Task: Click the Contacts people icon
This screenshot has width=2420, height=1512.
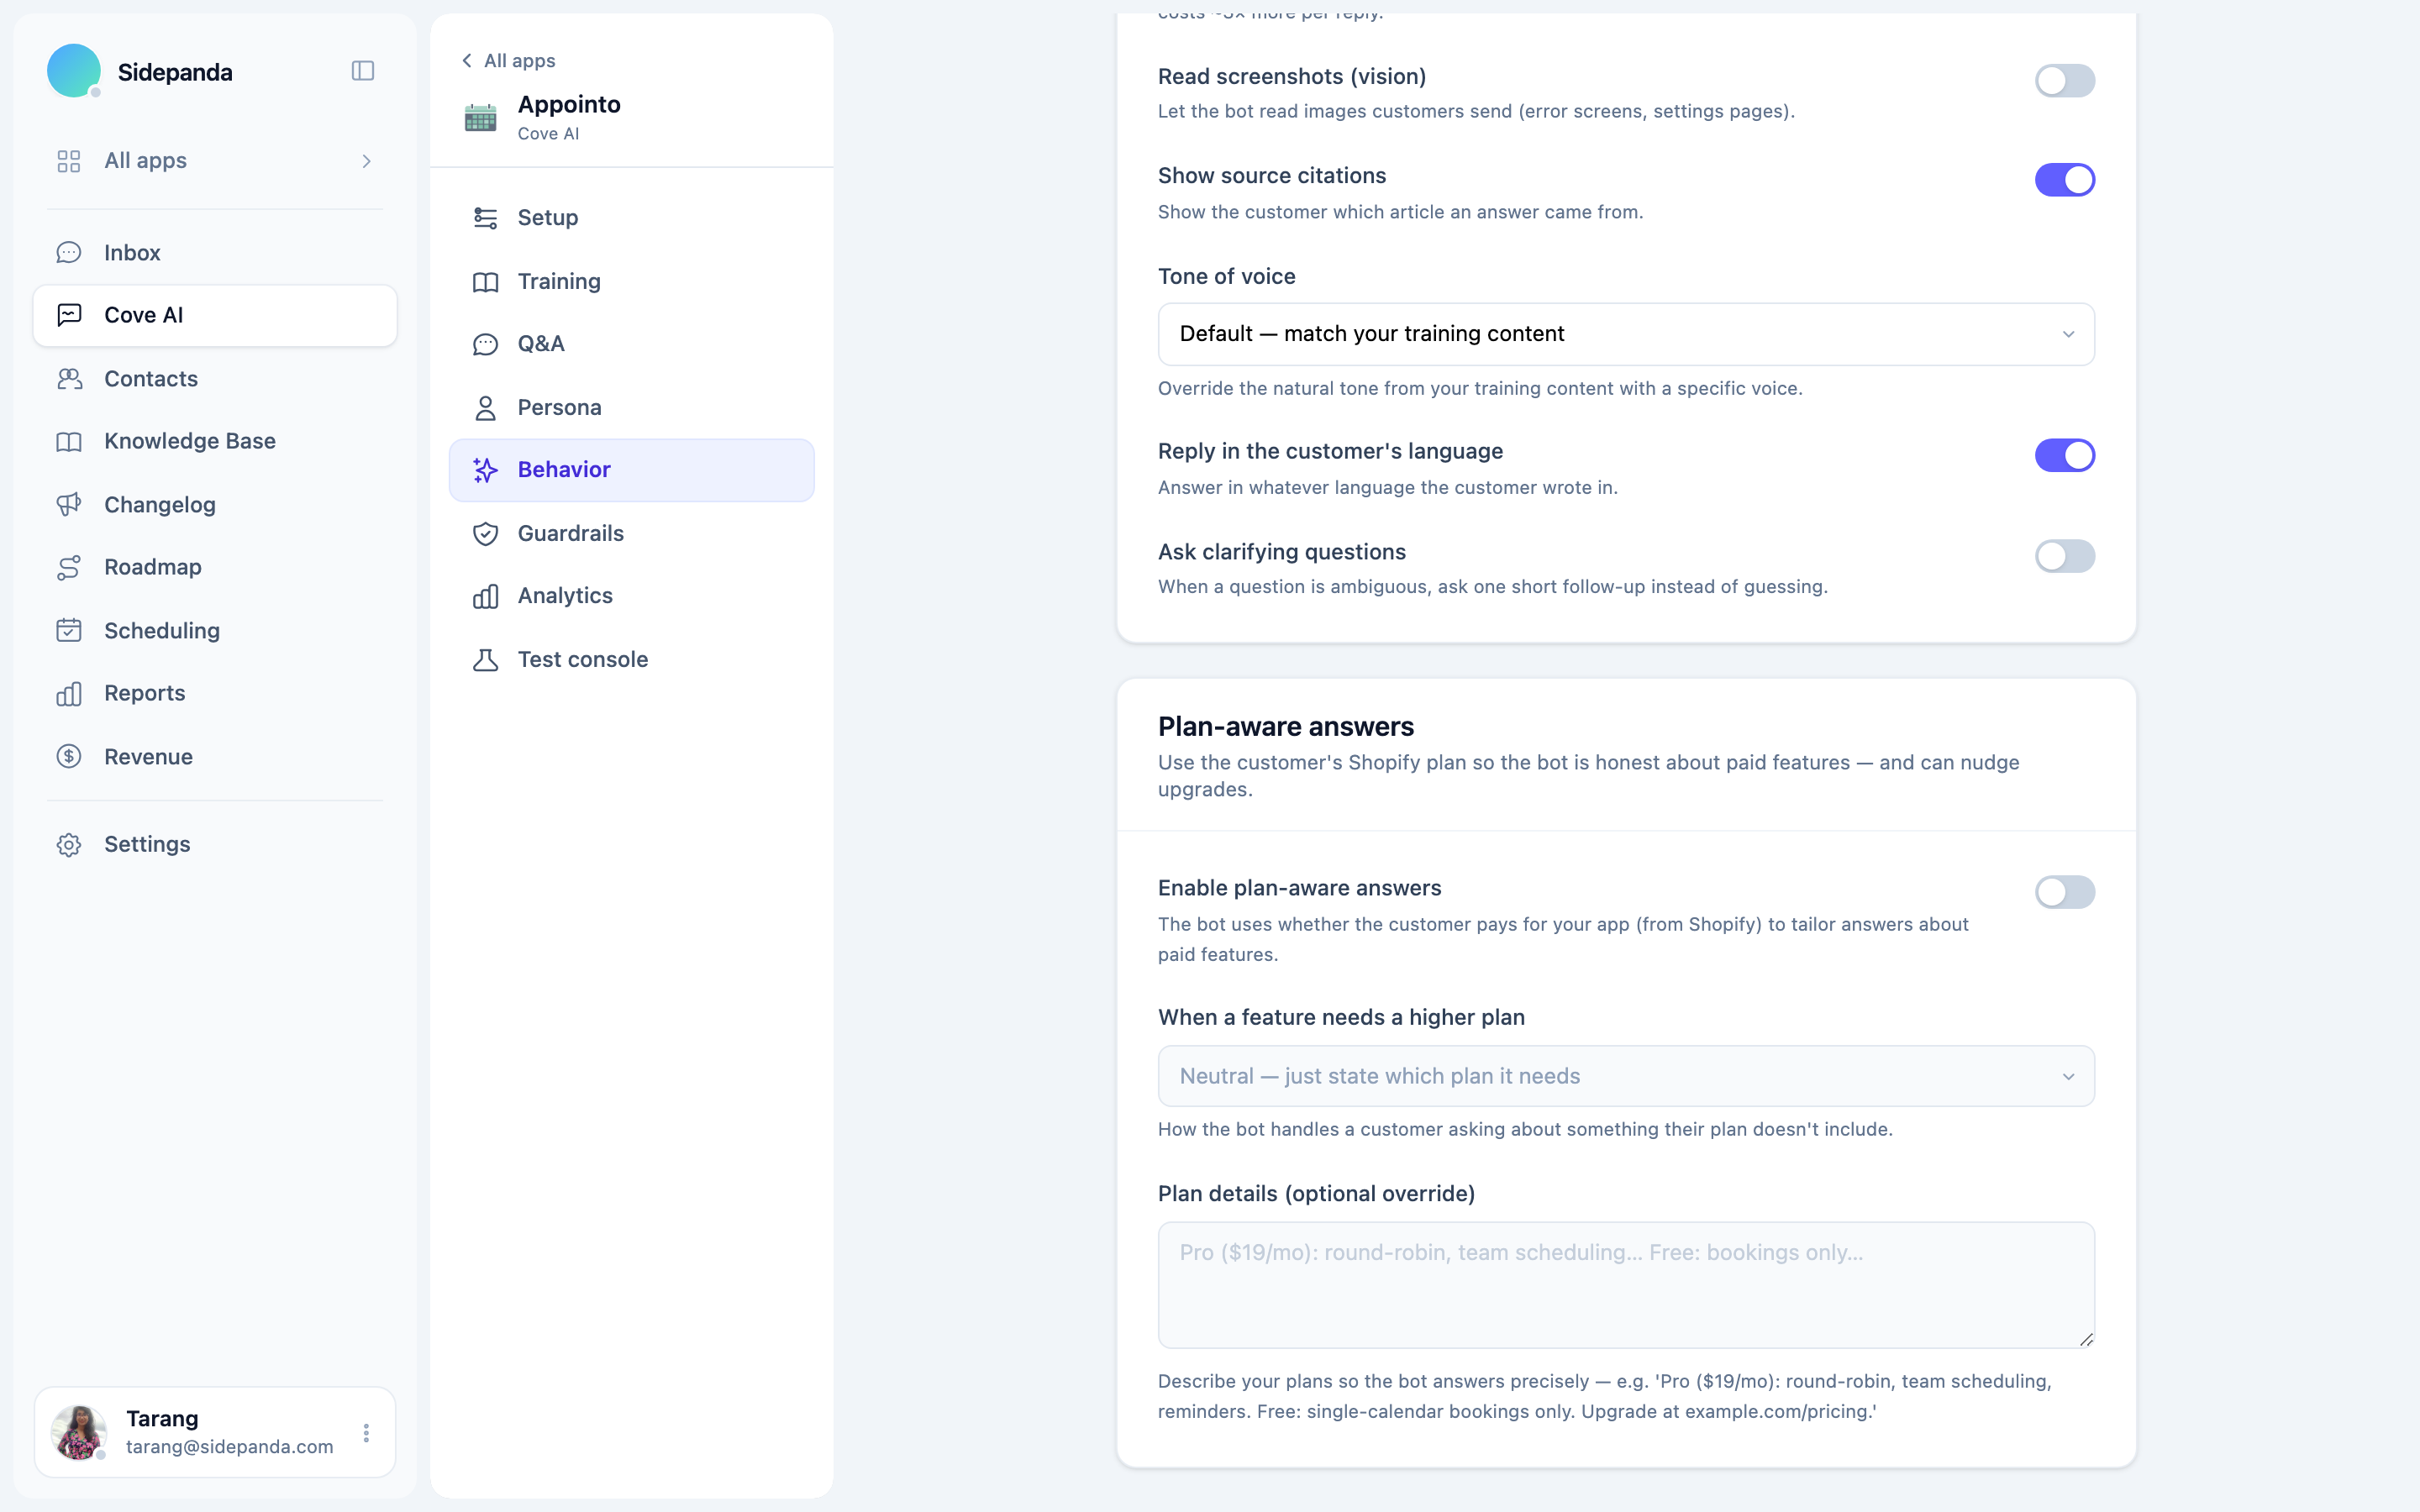Action: click(69, 379)
